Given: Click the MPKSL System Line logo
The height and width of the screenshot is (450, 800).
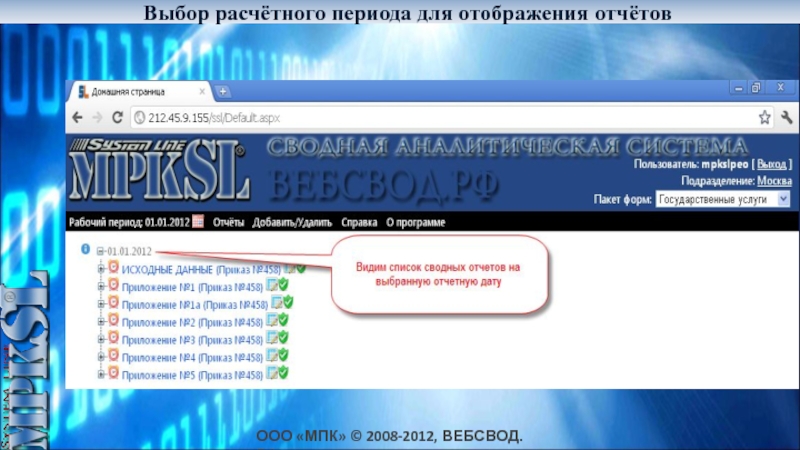Looking at the screenshot, I should click(159, 171).
